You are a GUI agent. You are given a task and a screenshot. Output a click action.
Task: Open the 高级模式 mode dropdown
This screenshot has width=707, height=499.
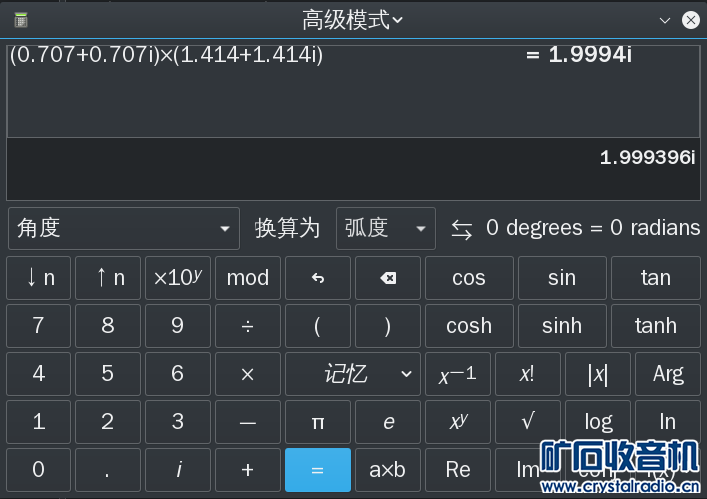pyautogui.click(x=353, y=20)
